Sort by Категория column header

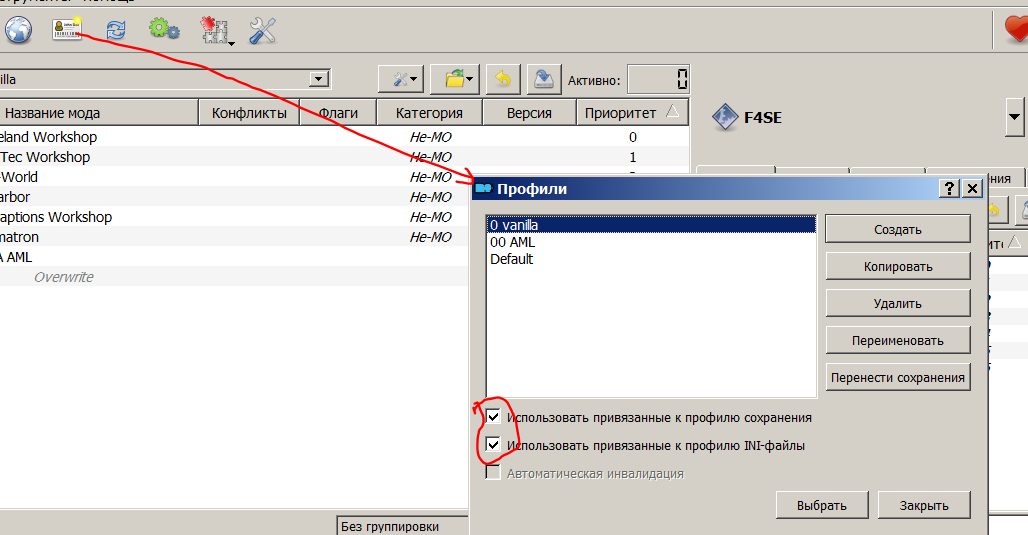[428, 113]
